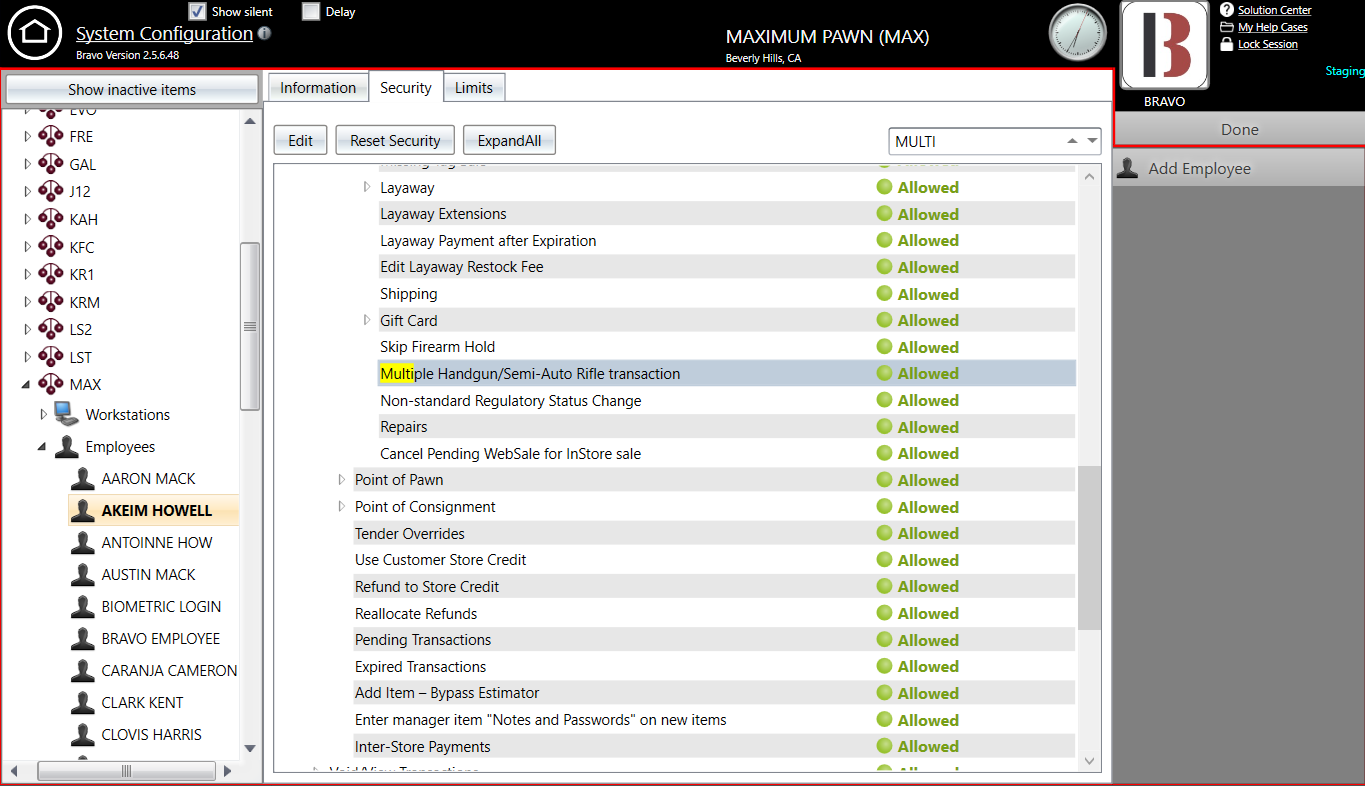Uncheck the Show silent checkbox
The height and width of the screenshot is (786, 1365).
click(x=197, y=11)
